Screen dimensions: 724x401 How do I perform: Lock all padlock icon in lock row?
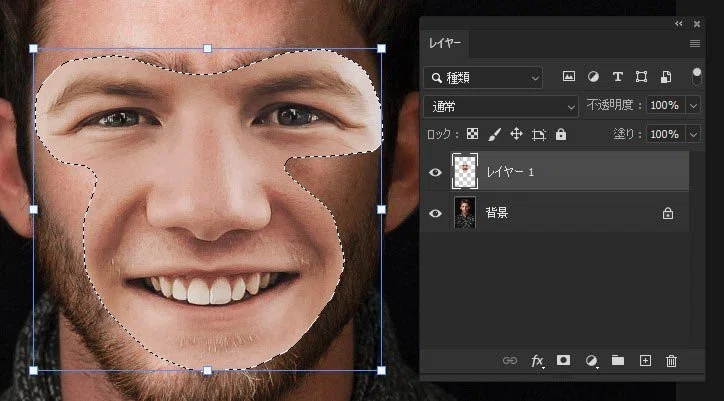[561, 134]
